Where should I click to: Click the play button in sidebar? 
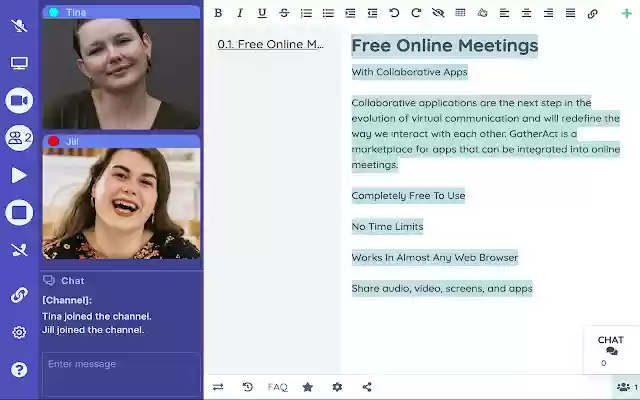(x=19, y=176)
